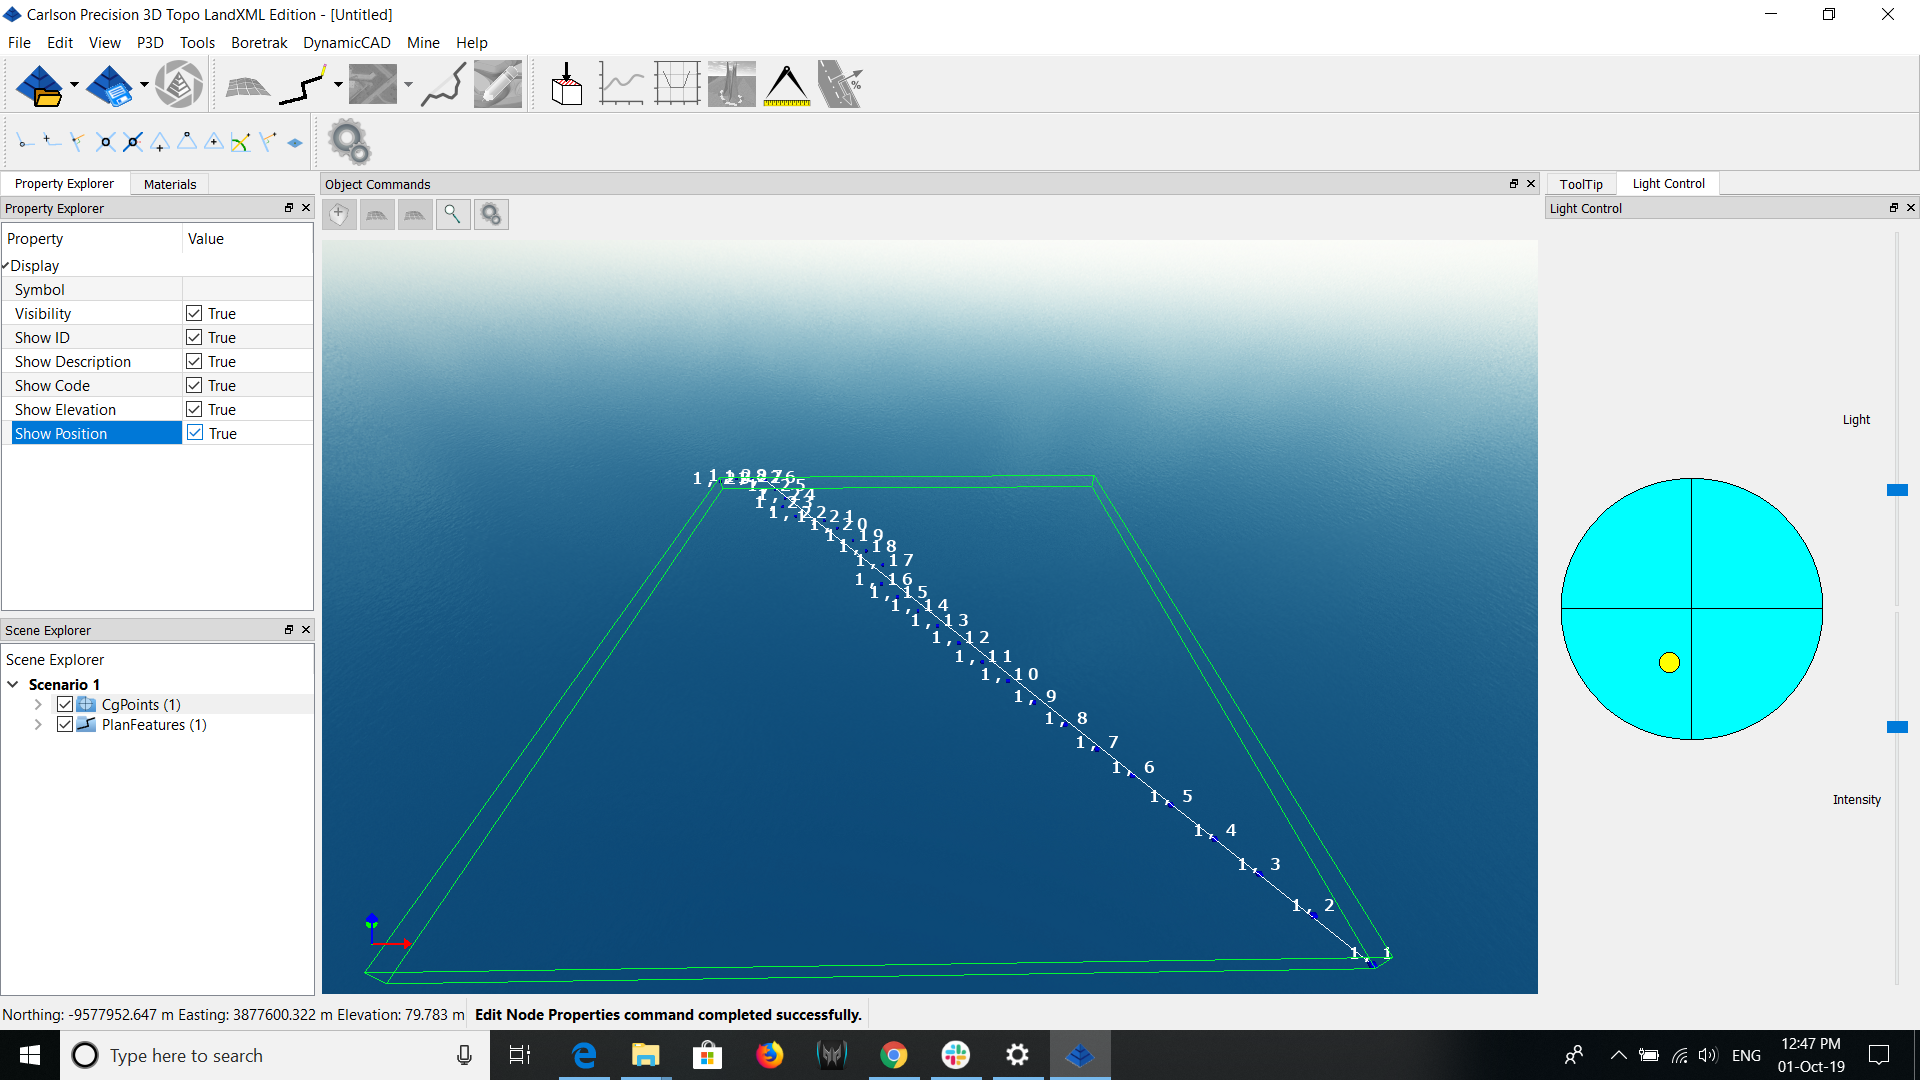Image resolution: width=1920 pixels, height=1080 pixels.
Task: Select the Property Explorer tab
Action: pos(64,184)
